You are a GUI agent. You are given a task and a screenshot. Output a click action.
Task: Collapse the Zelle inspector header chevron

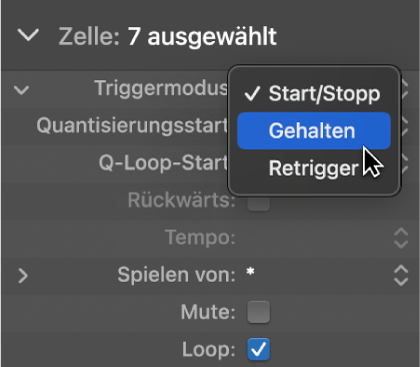(x=28, y=35)
